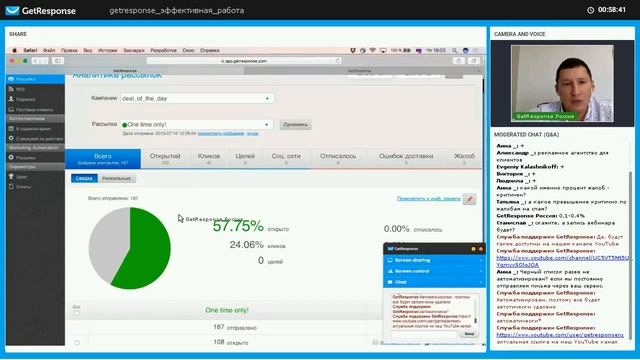The height and width of the screenshot is (360, 640).
Task: Click the RSS icon in the sidebar
Action: pyautogui.click(x=11, y=89)
